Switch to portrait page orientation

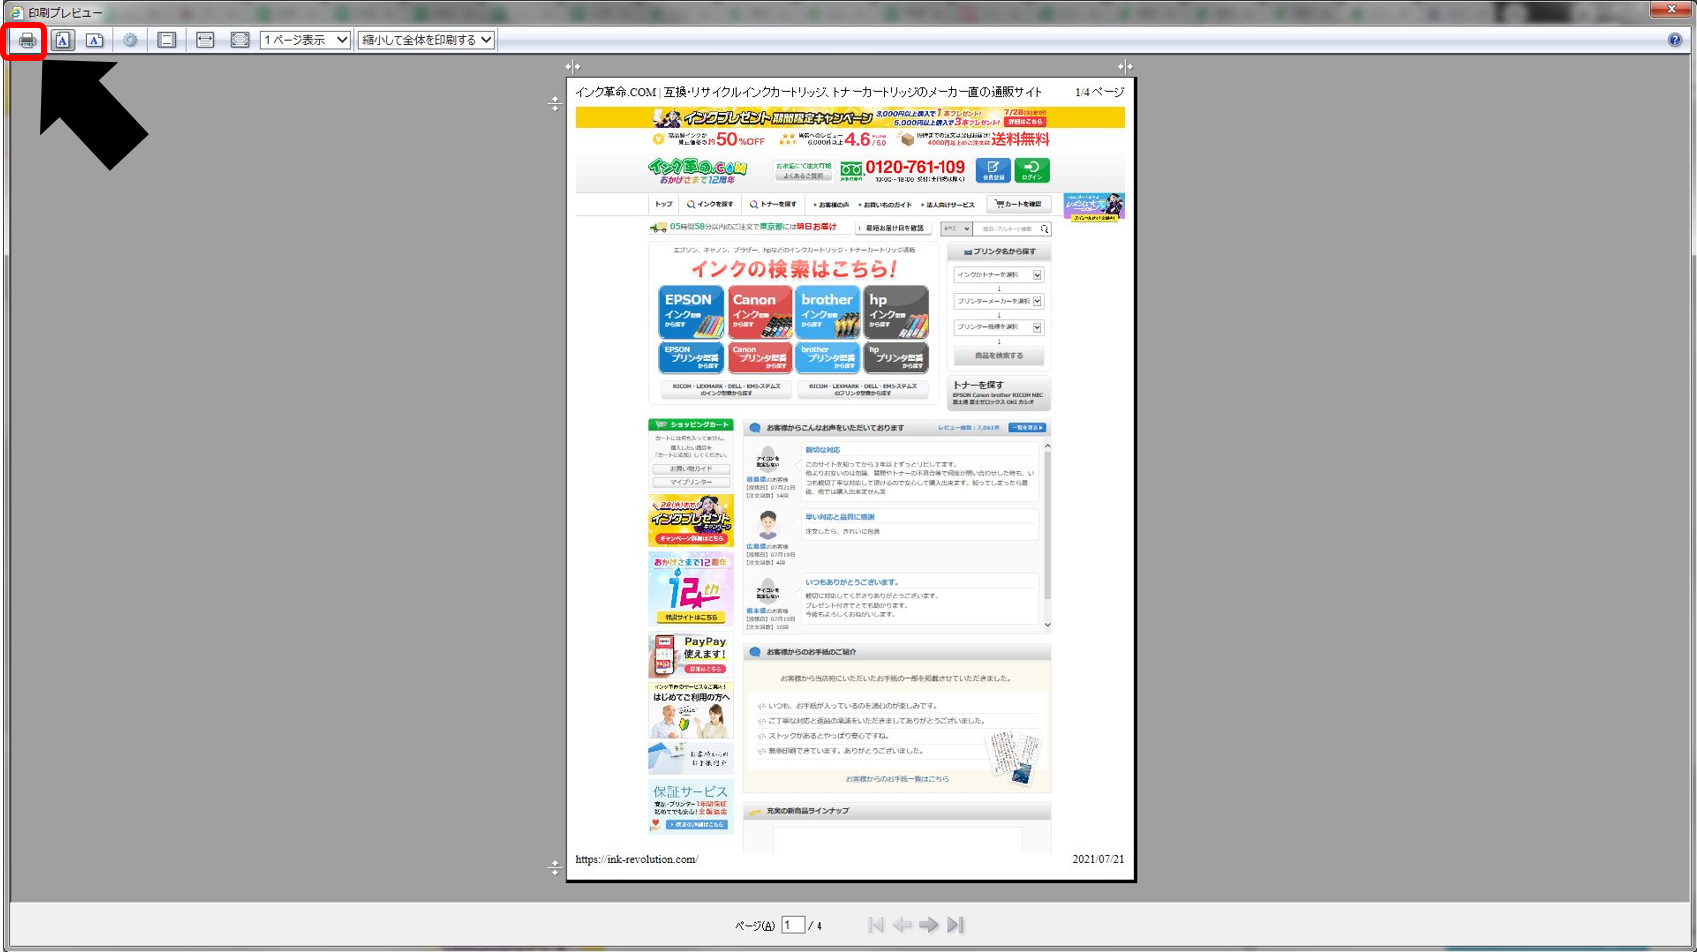point(62,40)
